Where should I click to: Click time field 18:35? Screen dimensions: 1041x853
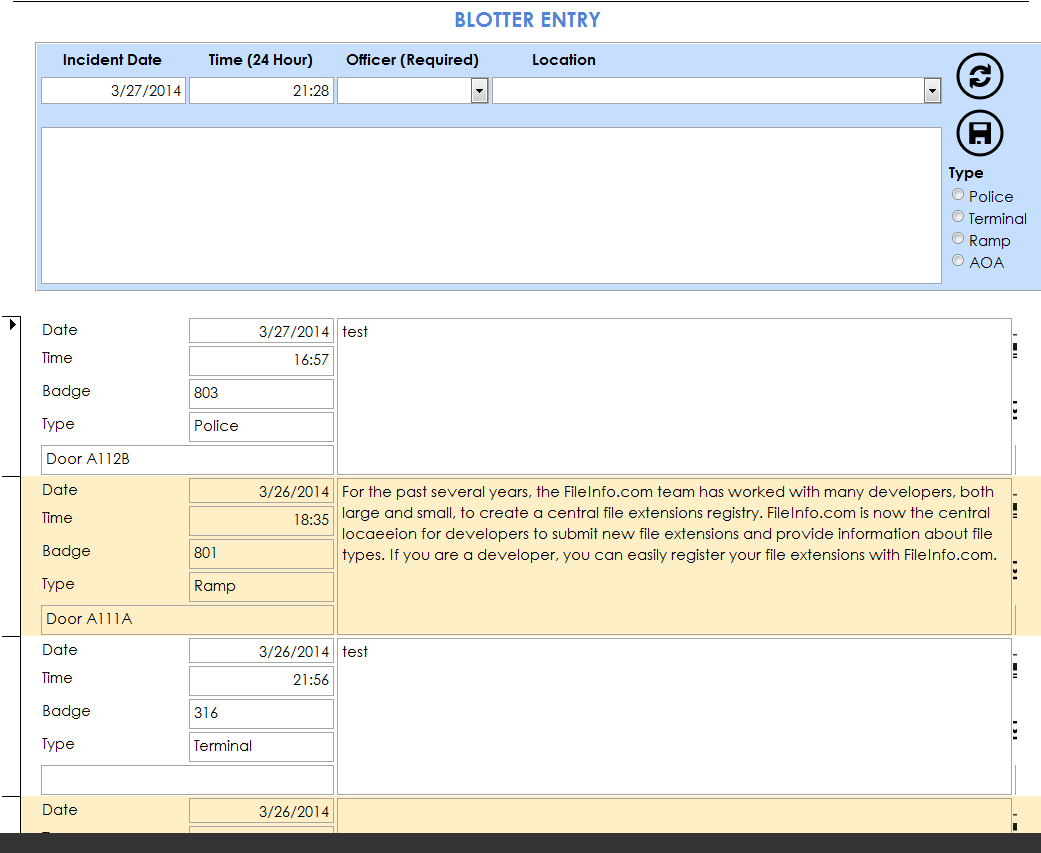click(262, 520)
